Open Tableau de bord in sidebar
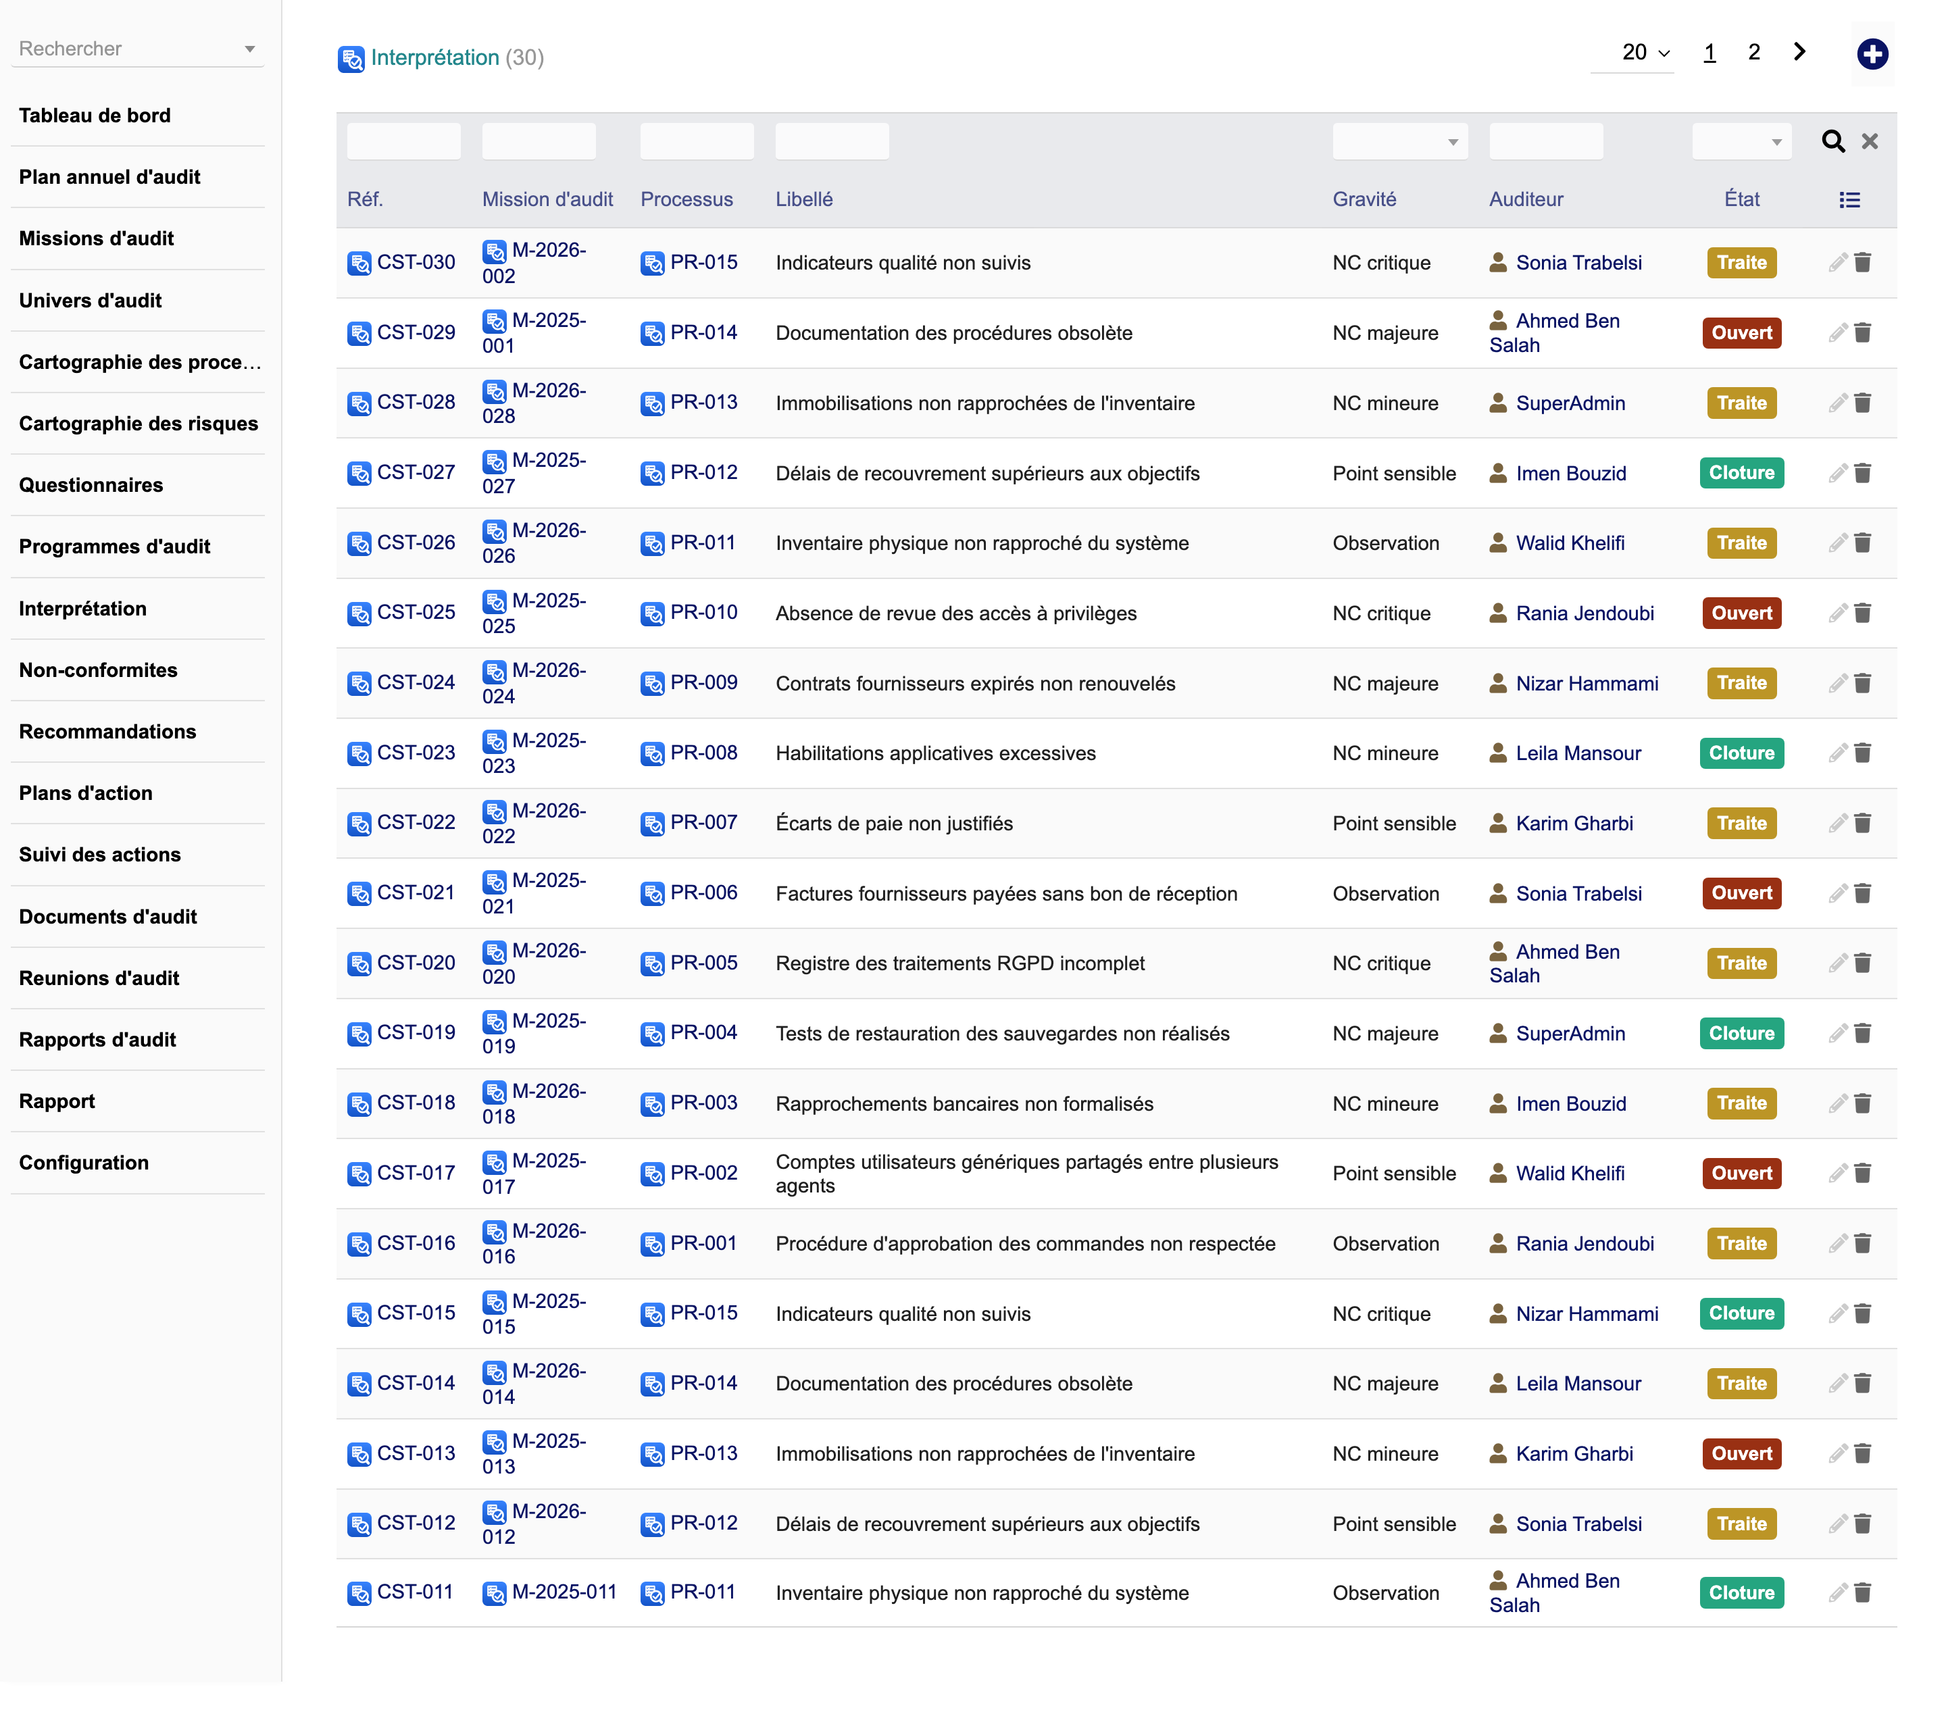Screen dimensions: 1946x1735 (x=95, y=115)
